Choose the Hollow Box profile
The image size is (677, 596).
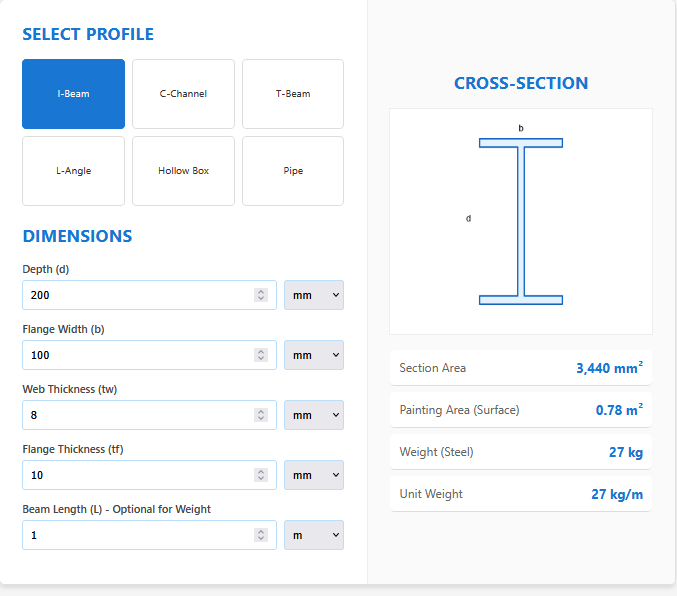[x=183, y=171]
